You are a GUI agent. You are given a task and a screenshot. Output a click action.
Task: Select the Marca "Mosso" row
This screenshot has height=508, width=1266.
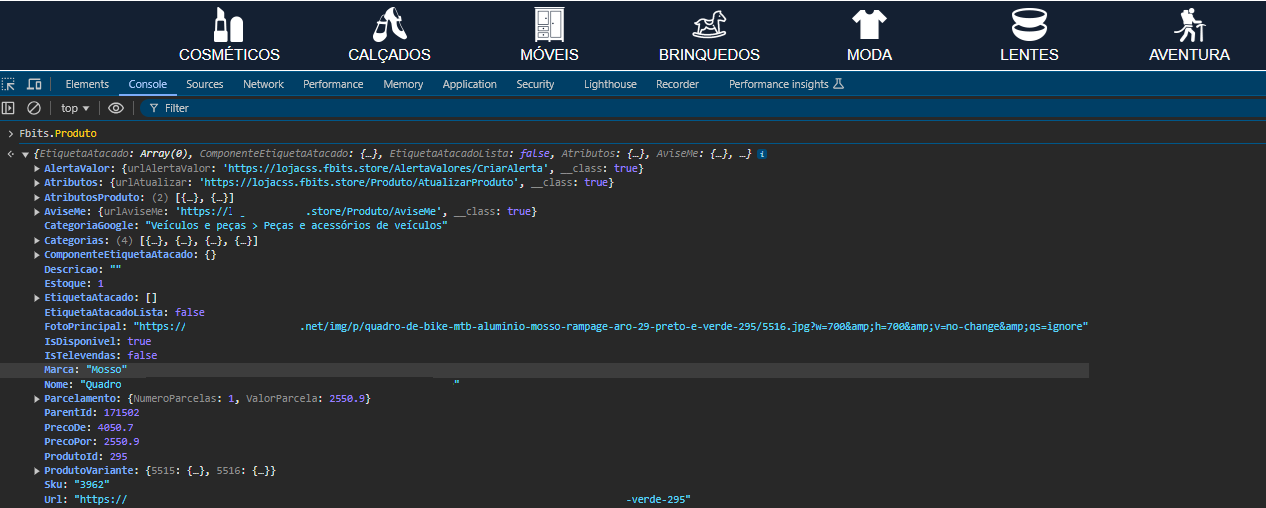(545, 370)
